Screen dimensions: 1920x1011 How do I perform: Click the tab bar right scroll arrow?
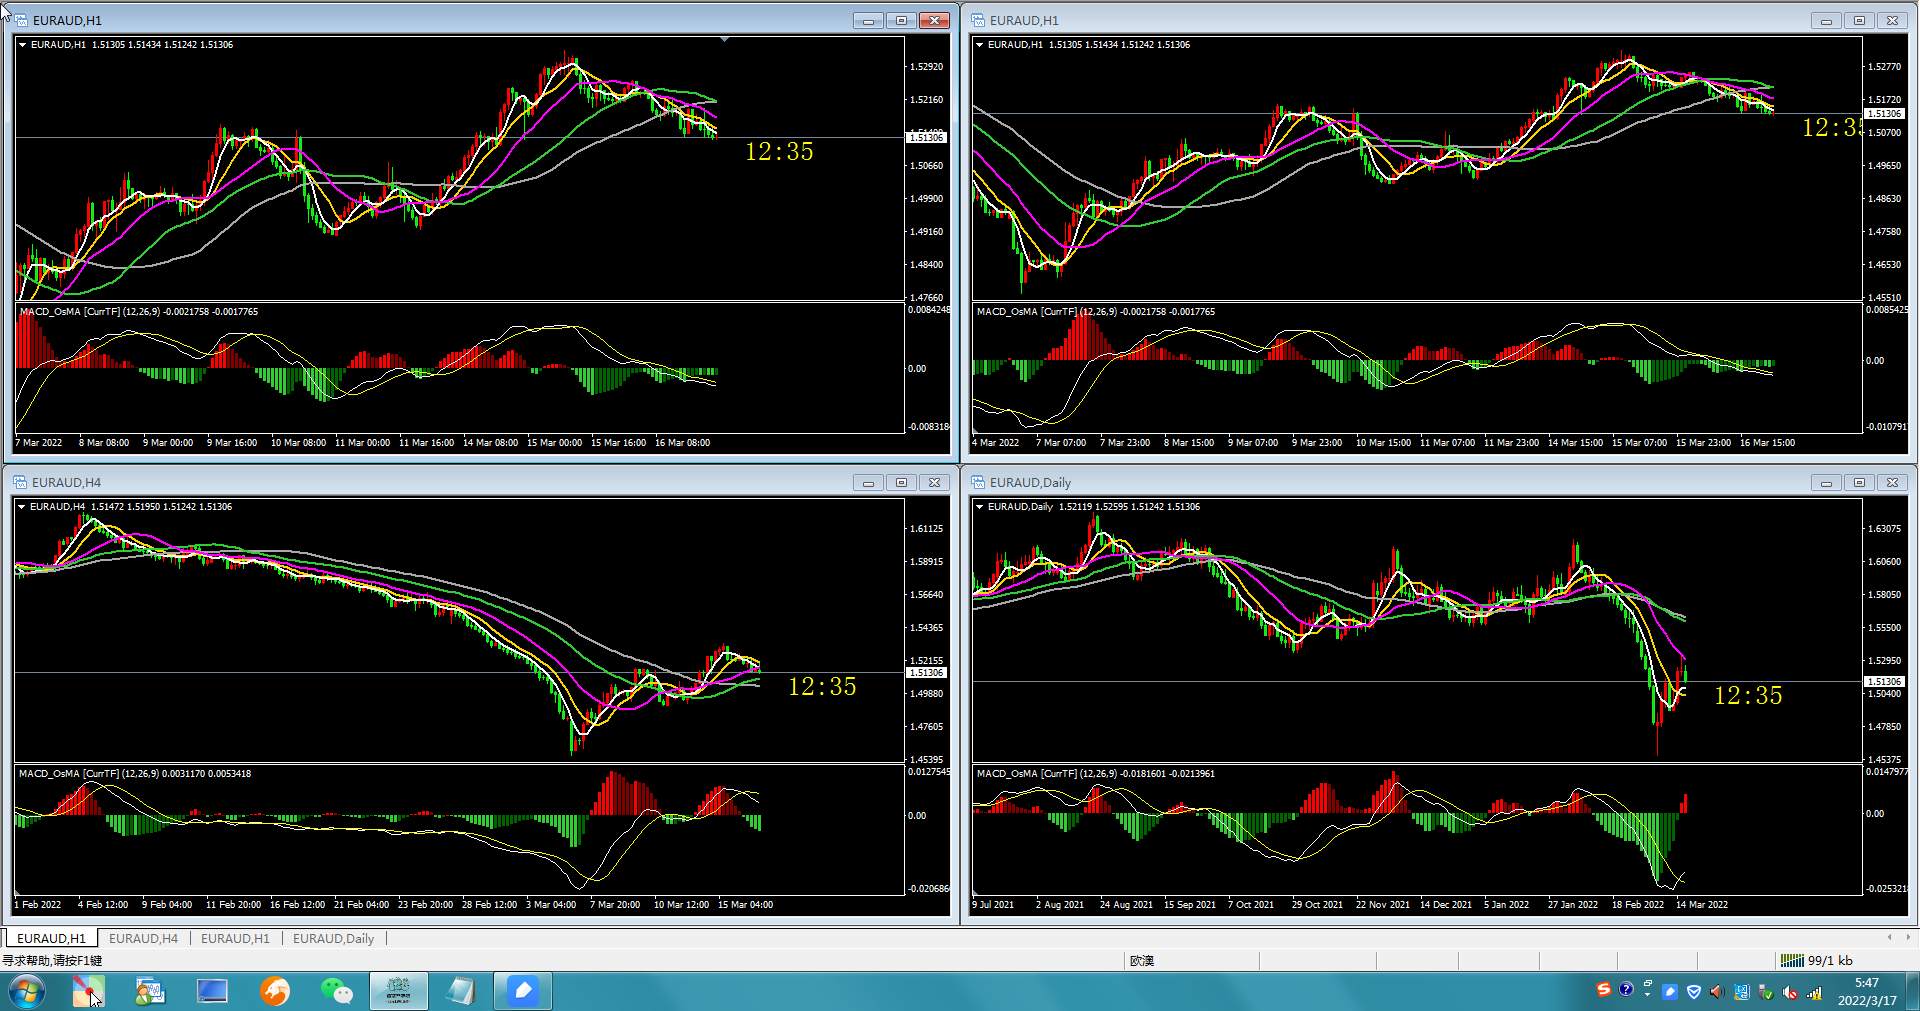pyautogui.click(x=1908, y=937)
